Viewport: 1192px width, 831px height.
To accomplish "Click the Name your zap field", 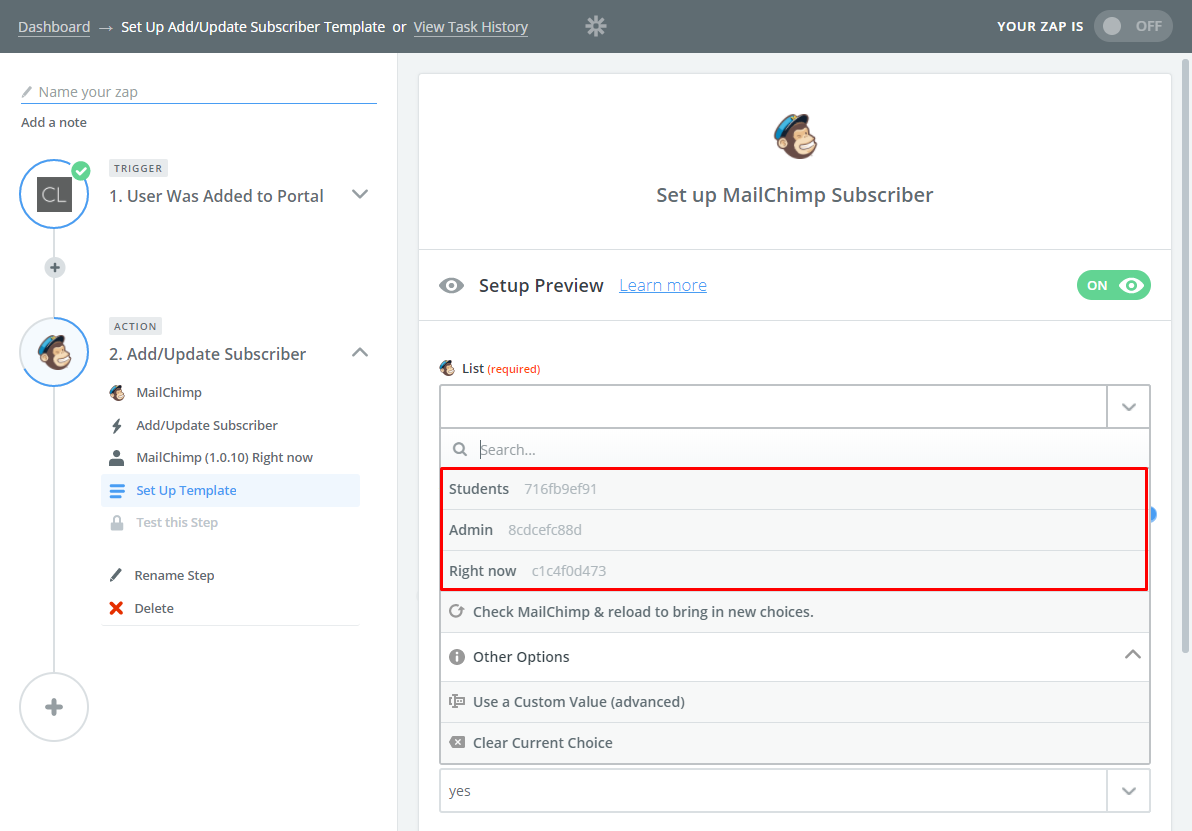I will click(x=199, y=92).
